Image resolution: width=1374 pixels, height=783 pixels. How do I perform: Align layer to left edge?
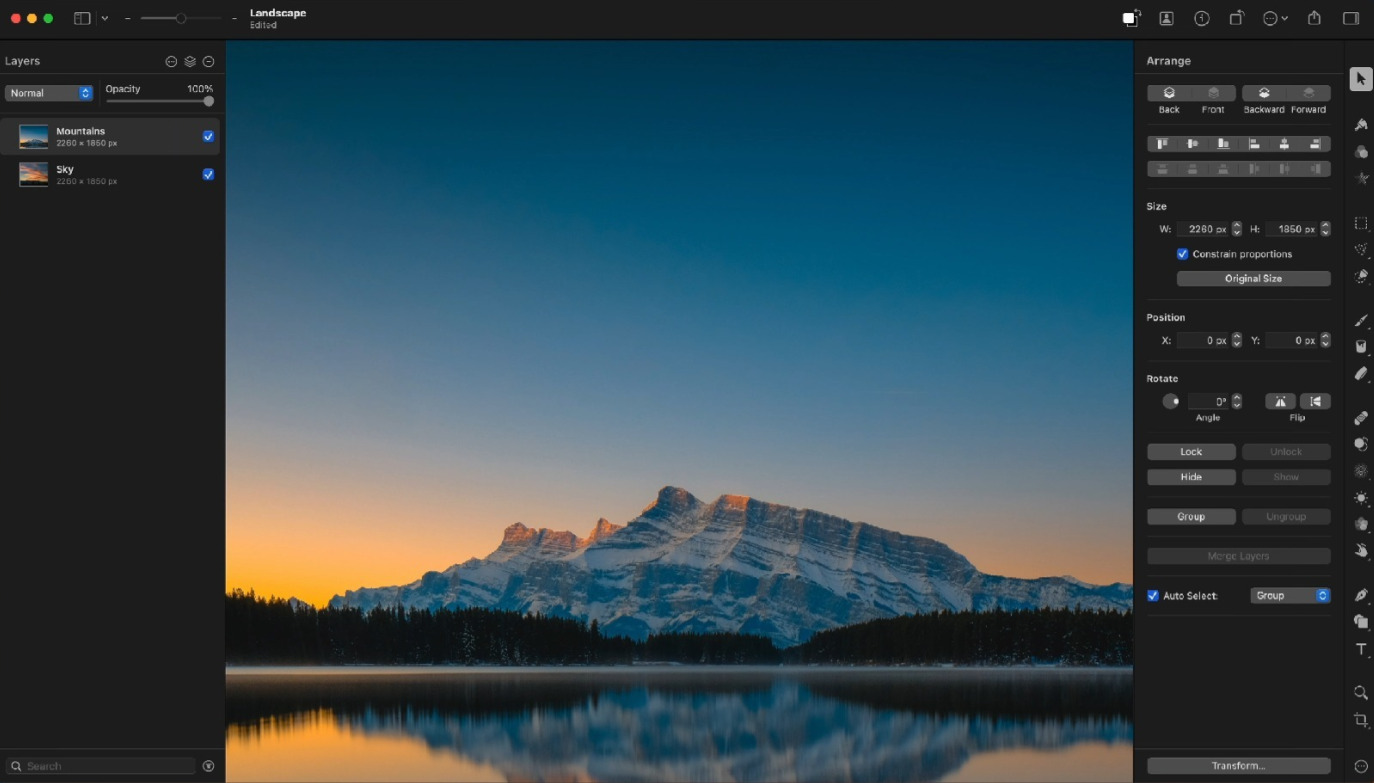(x=1254, y=144)
